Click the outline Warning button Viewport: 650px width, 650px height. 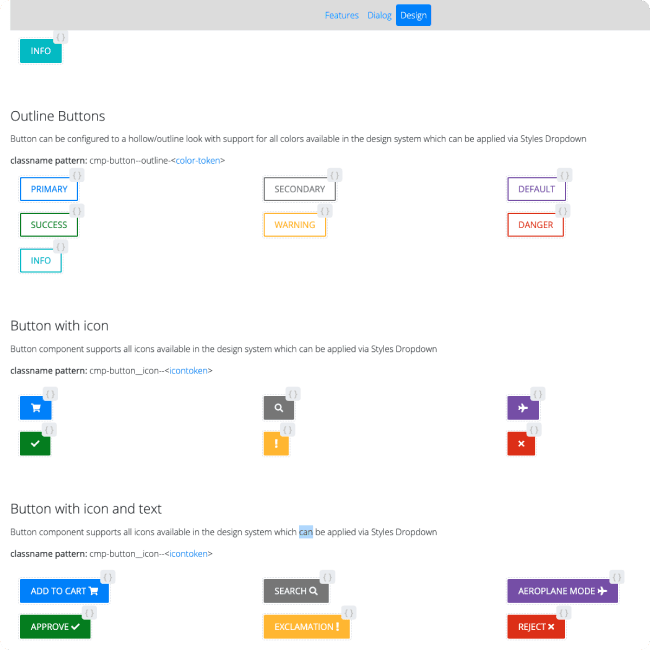(x=295, y=225)
